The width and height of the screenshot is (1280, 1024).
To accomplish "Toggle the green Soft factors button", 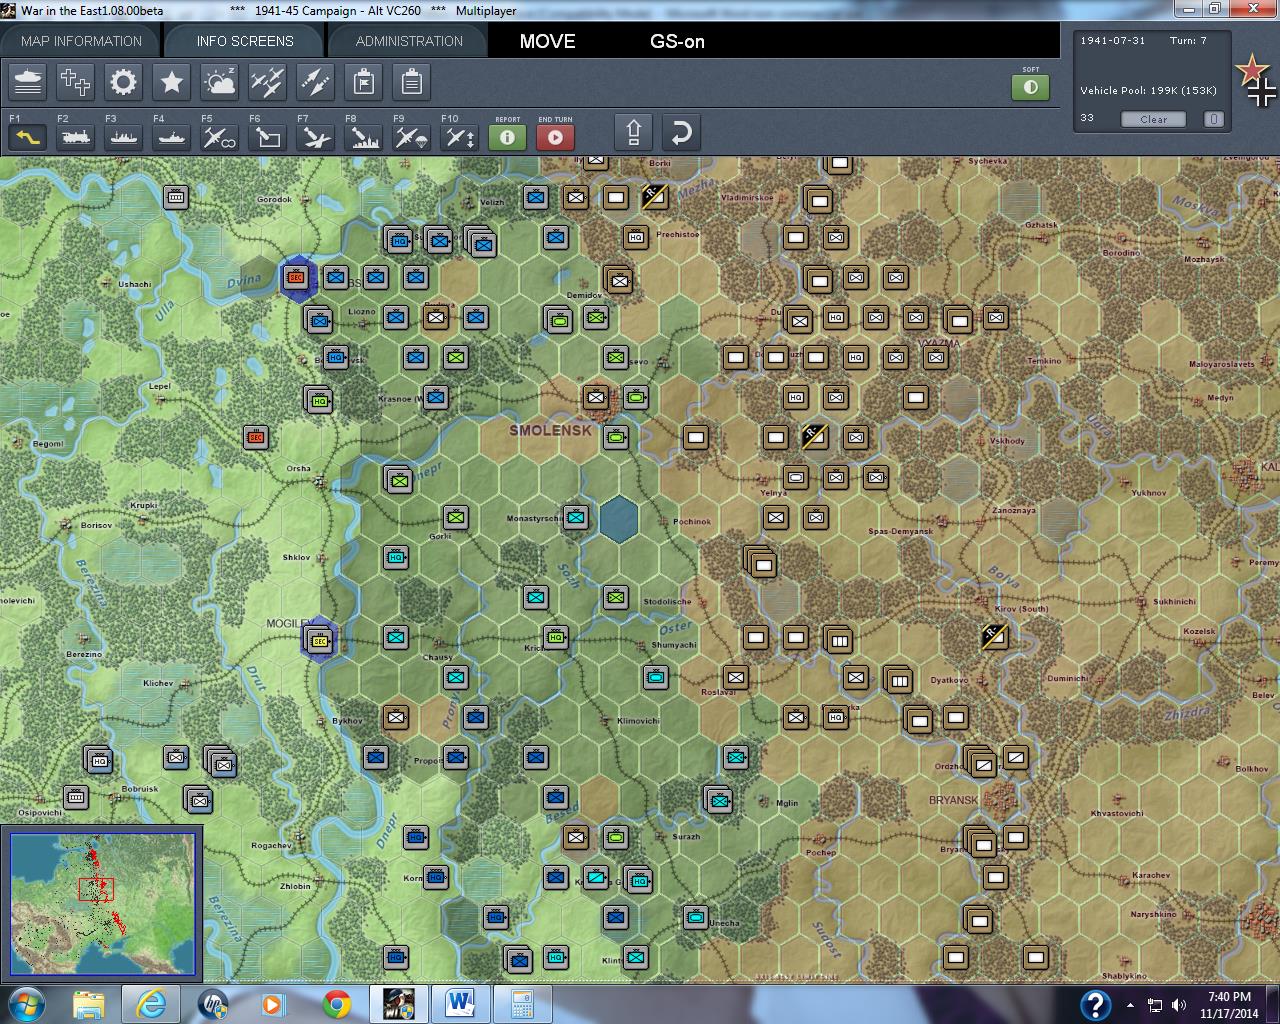I will pos(1031,87).
